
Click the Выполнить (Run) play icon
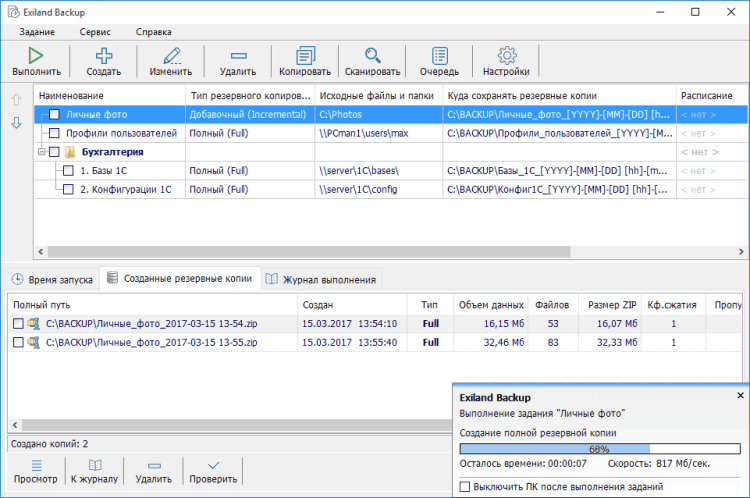(36, 56)
